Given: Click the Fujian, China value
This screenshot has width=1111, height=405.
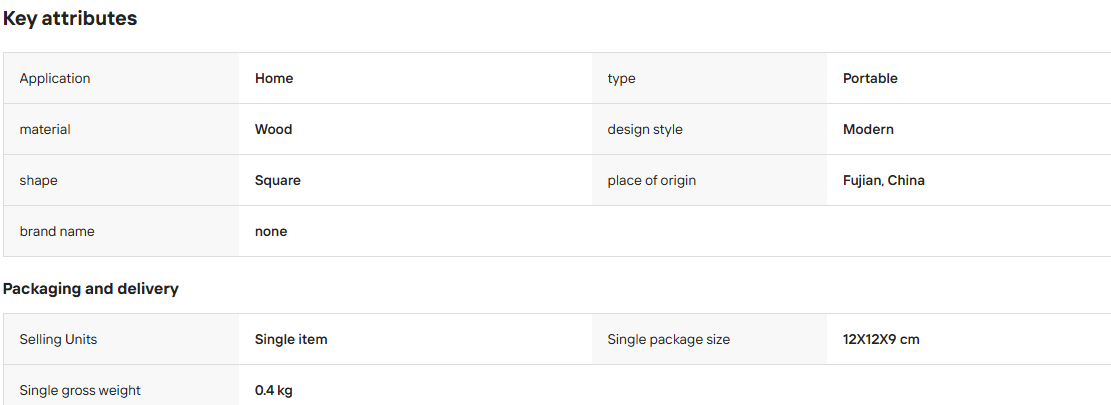Looking at the screenshot, I should (884, 181).
